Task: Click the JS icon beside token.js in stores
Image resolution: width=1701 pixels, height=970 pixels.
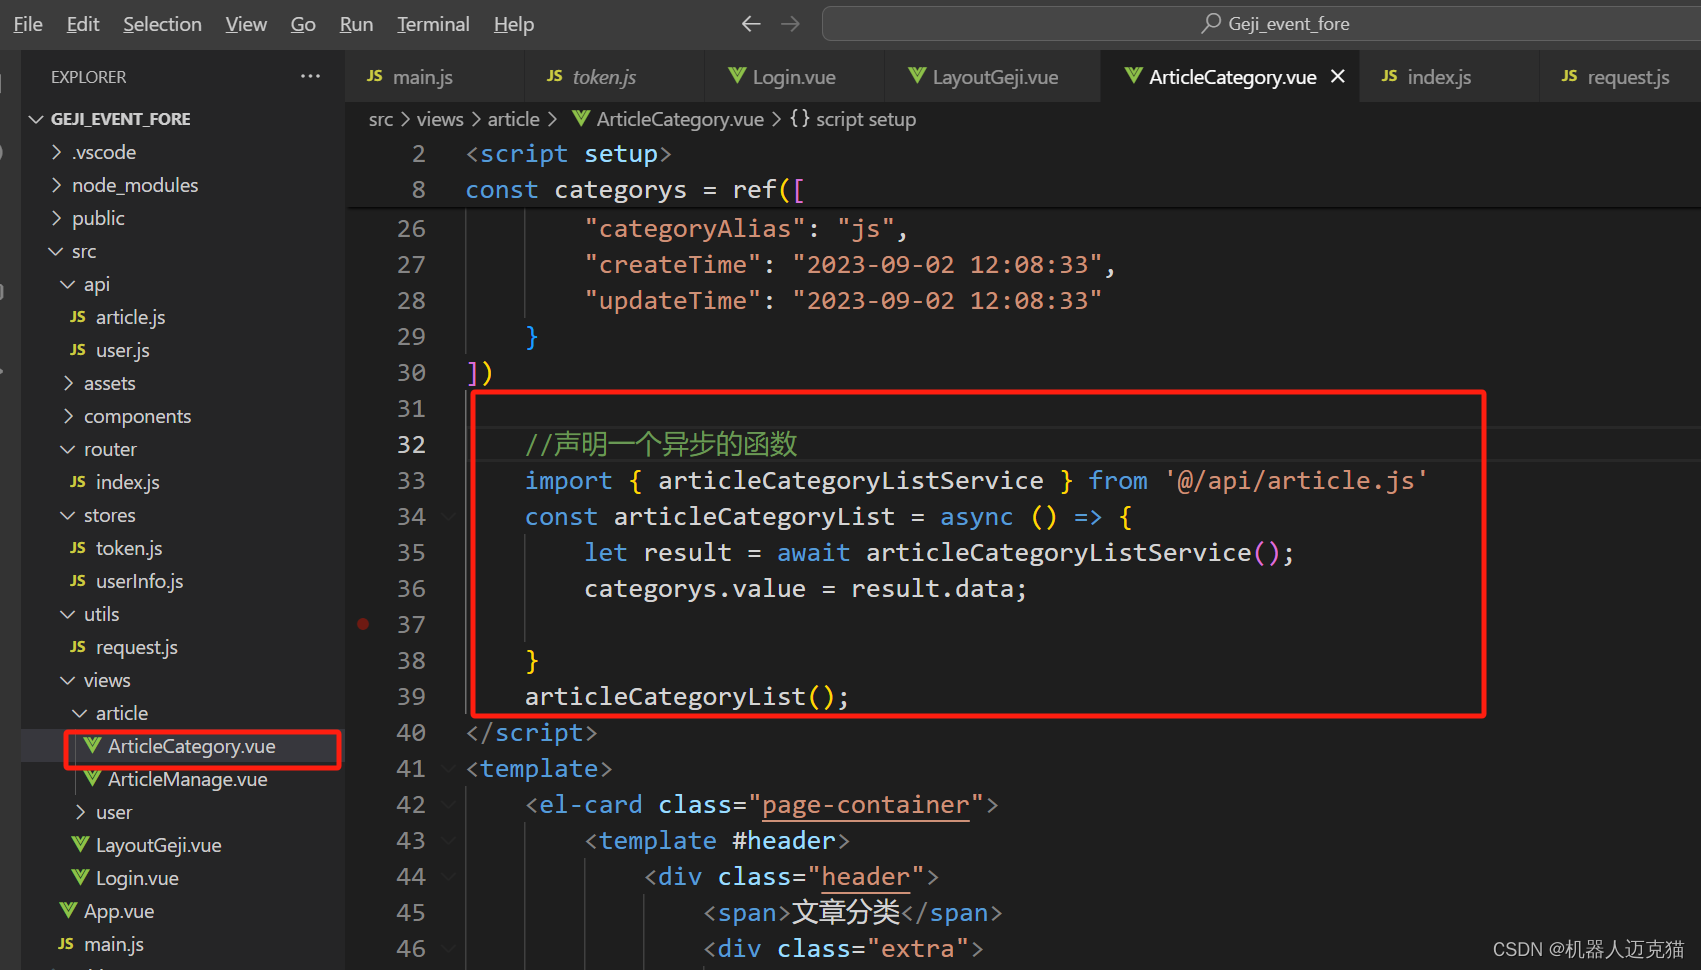Action: coord(78,548)
